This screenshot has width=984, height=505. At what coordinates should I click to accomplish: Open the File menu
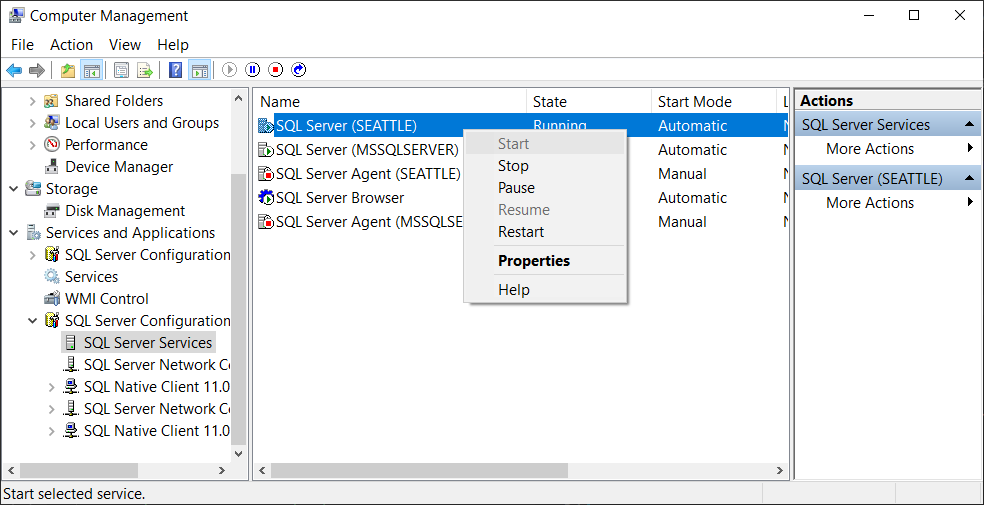point(23,45)
